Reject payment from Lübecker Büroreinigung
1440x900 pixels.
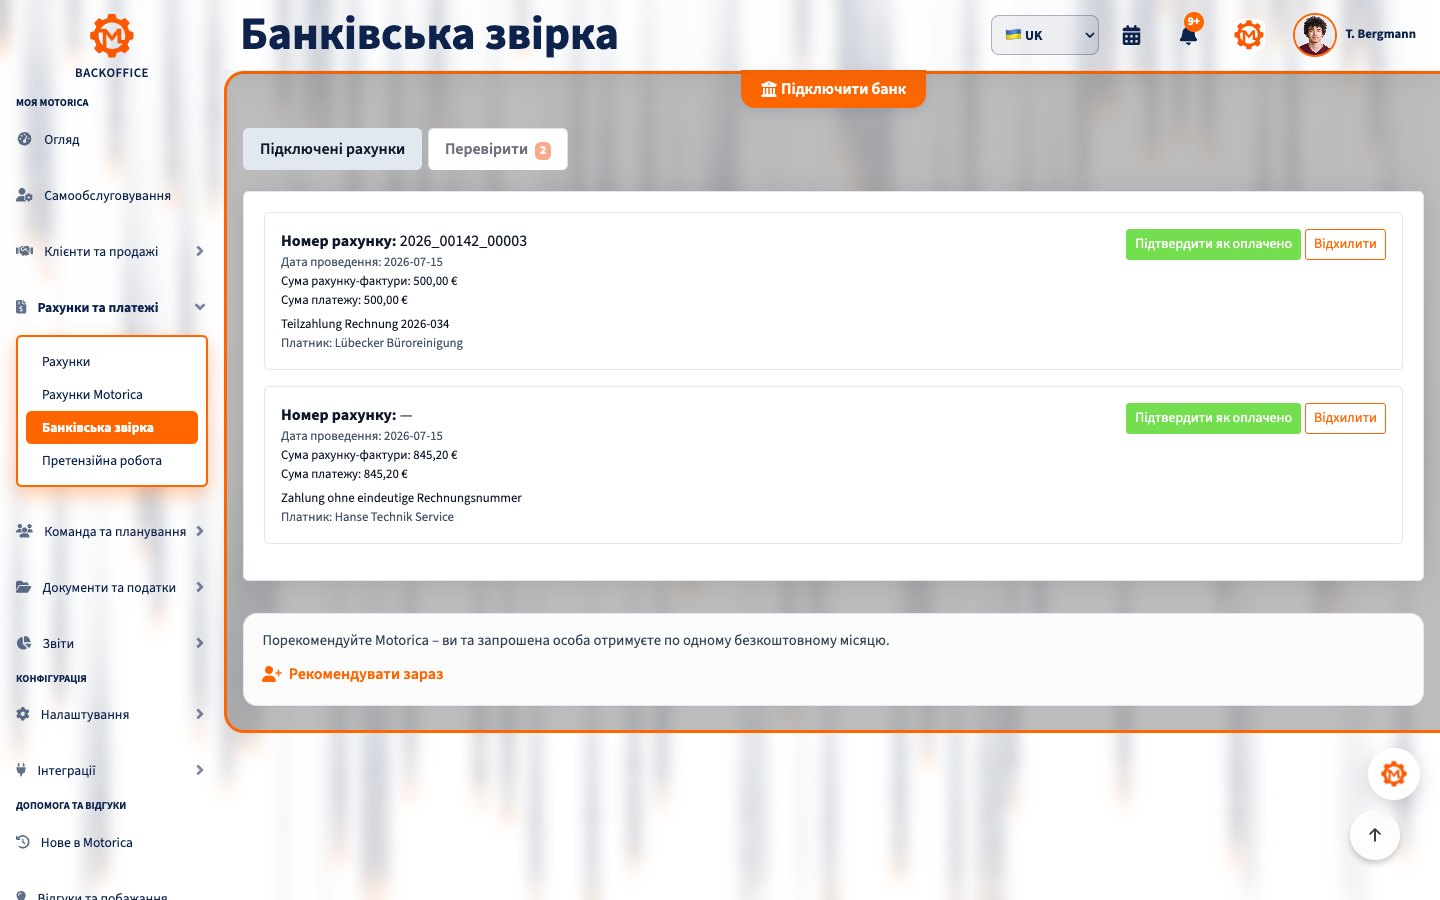tap(1345, 244)
